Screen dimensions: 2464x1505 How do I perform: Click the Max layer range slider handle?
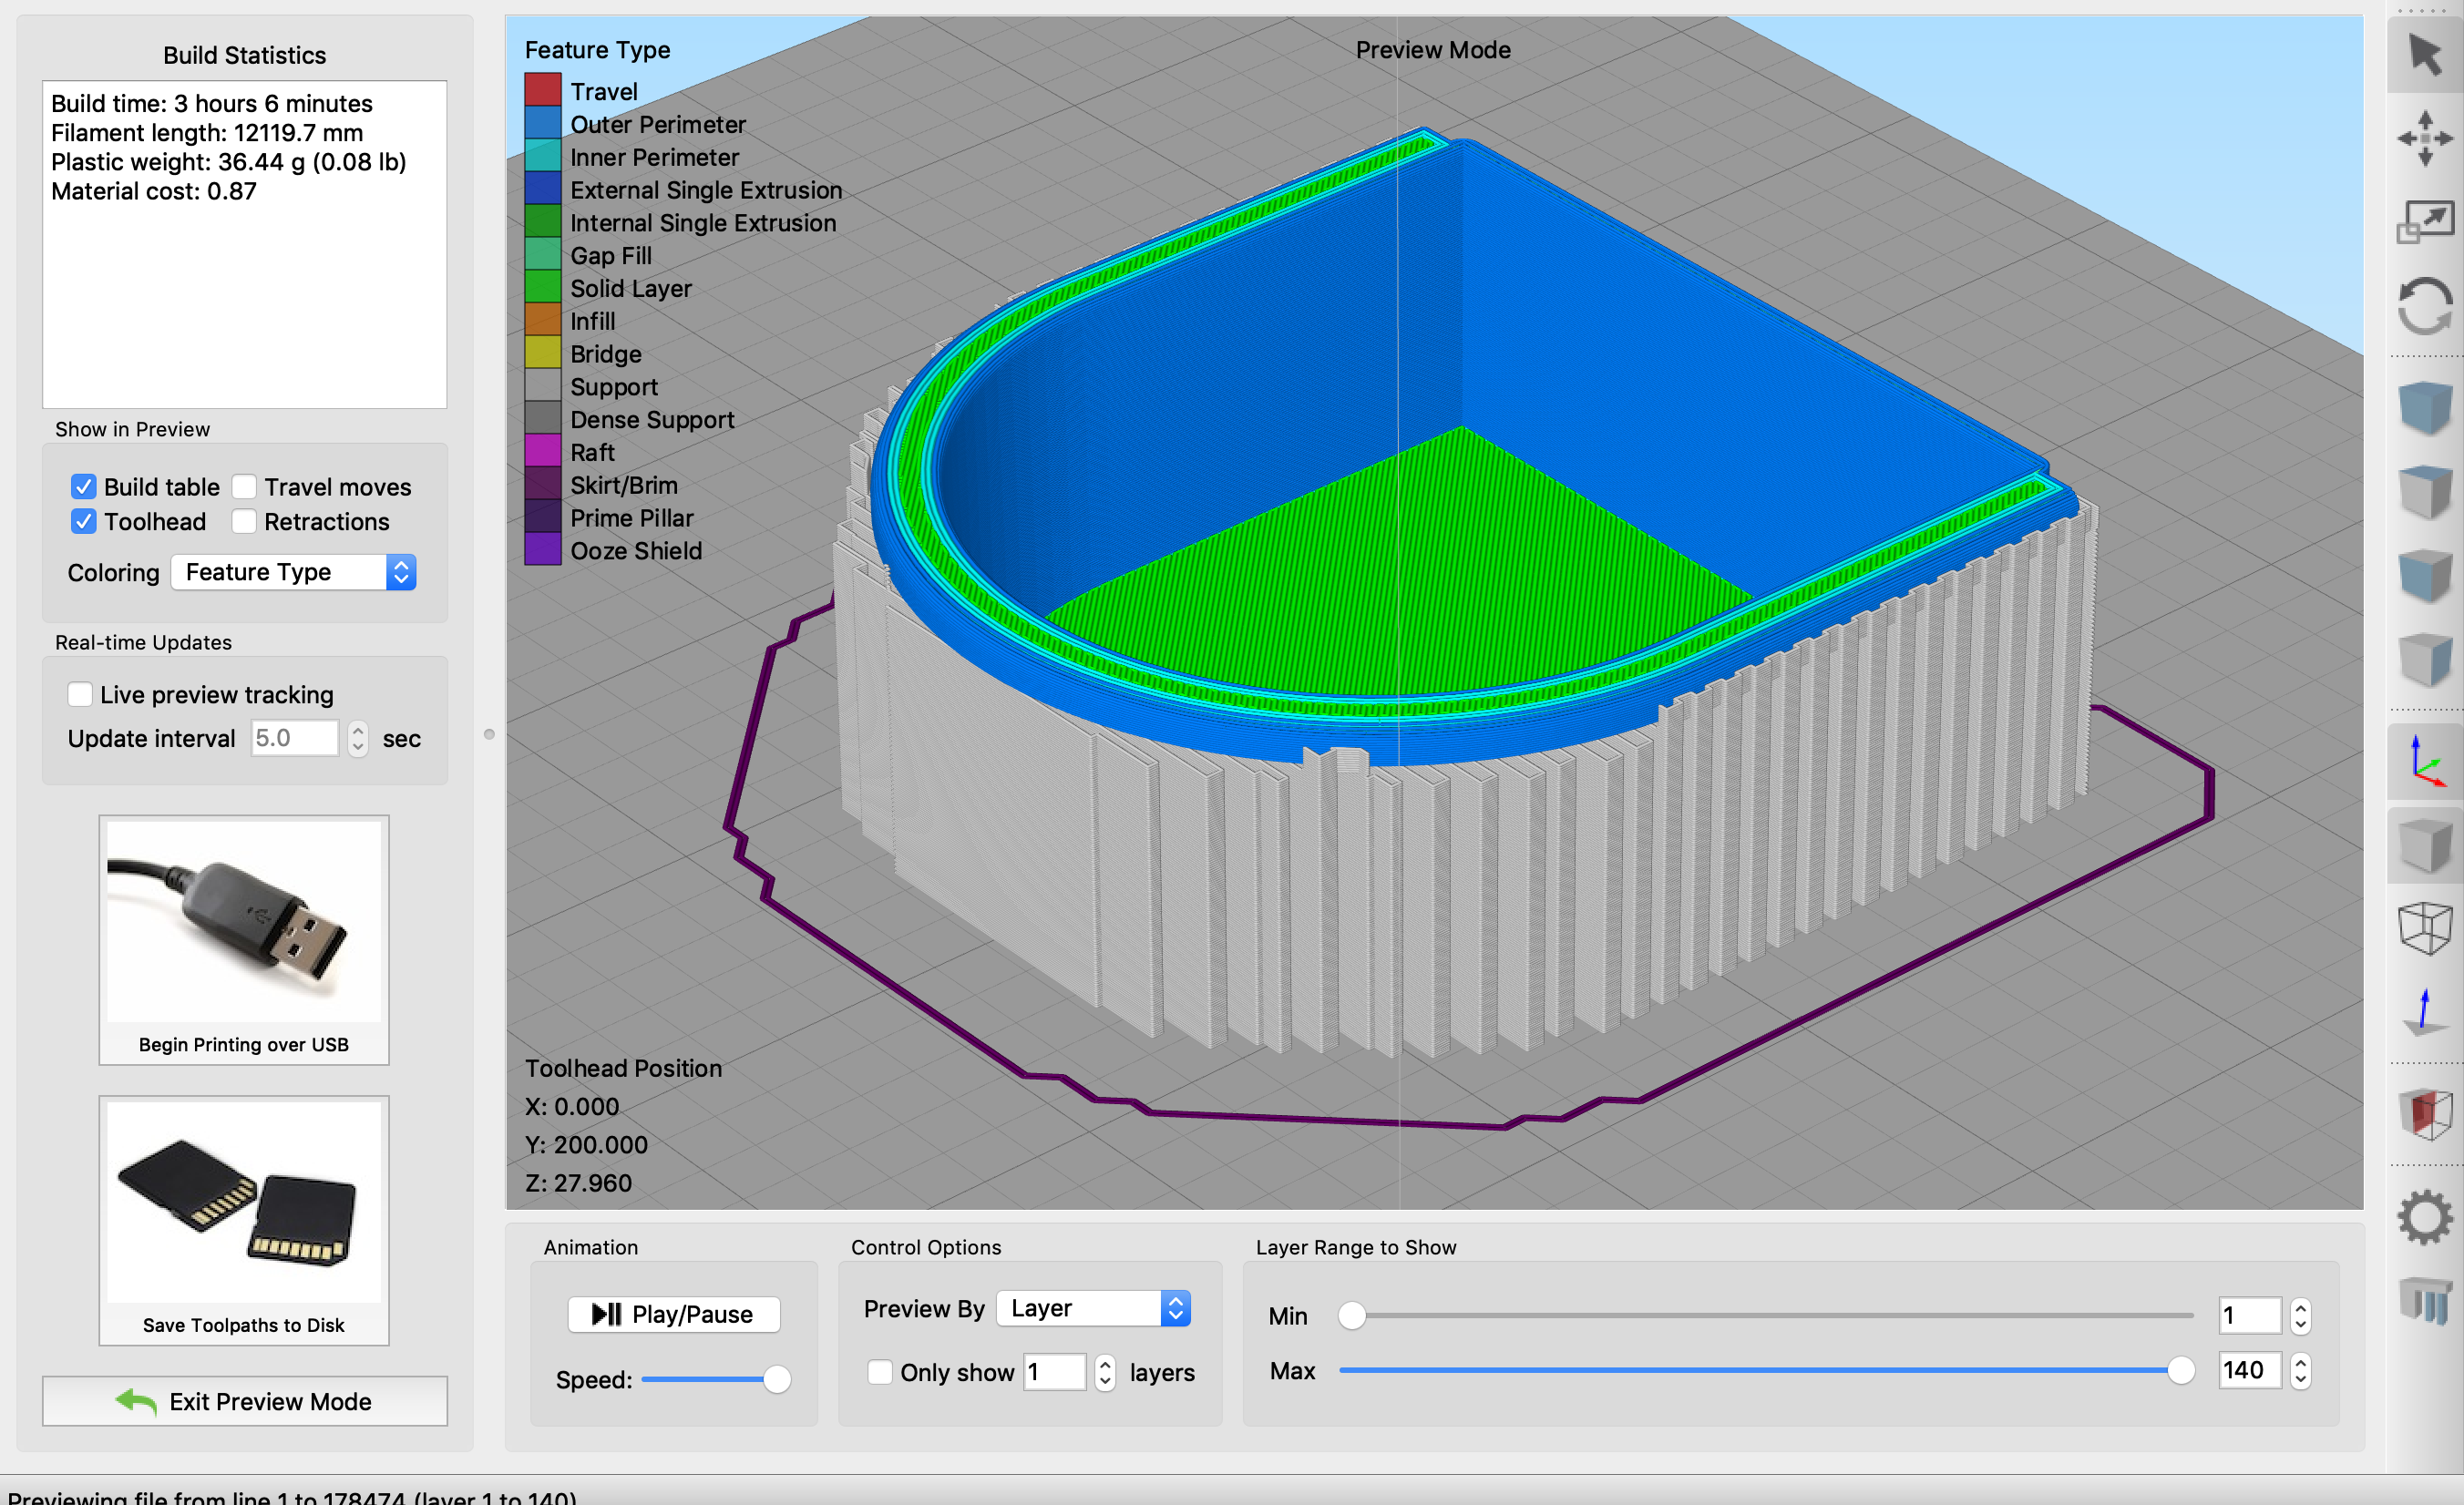[x=2182, y=1370]
